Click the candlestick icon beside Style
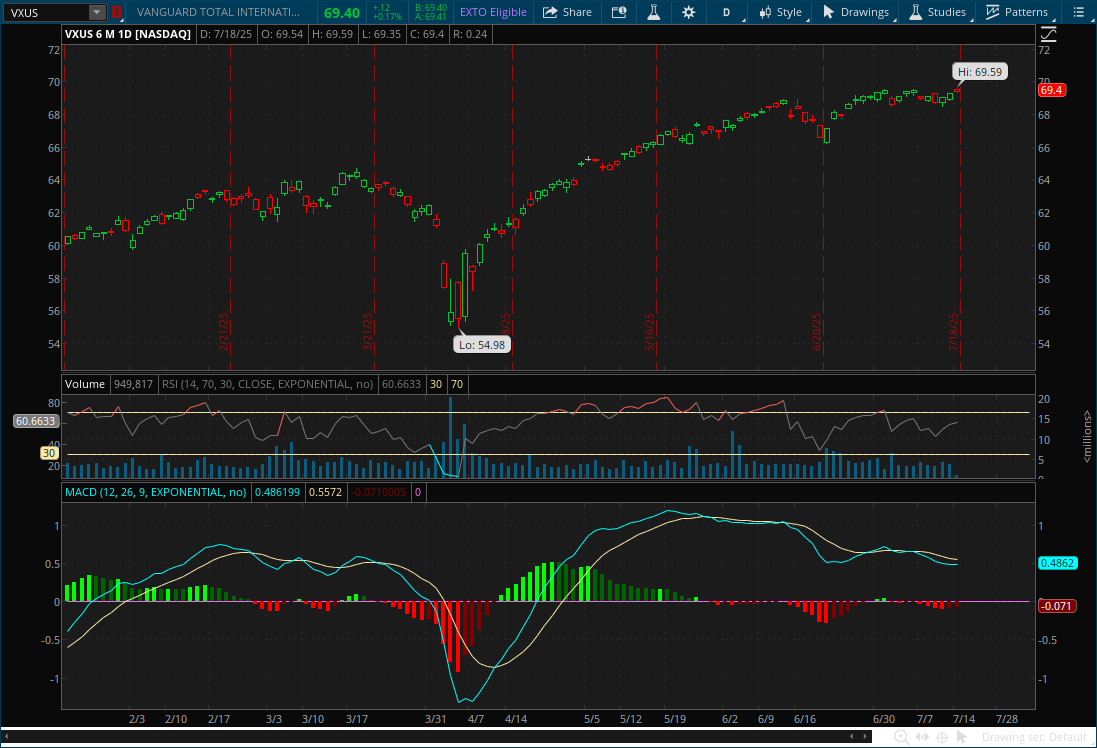The height and width of the screenshot is (748, 1097). click(765, 12)
